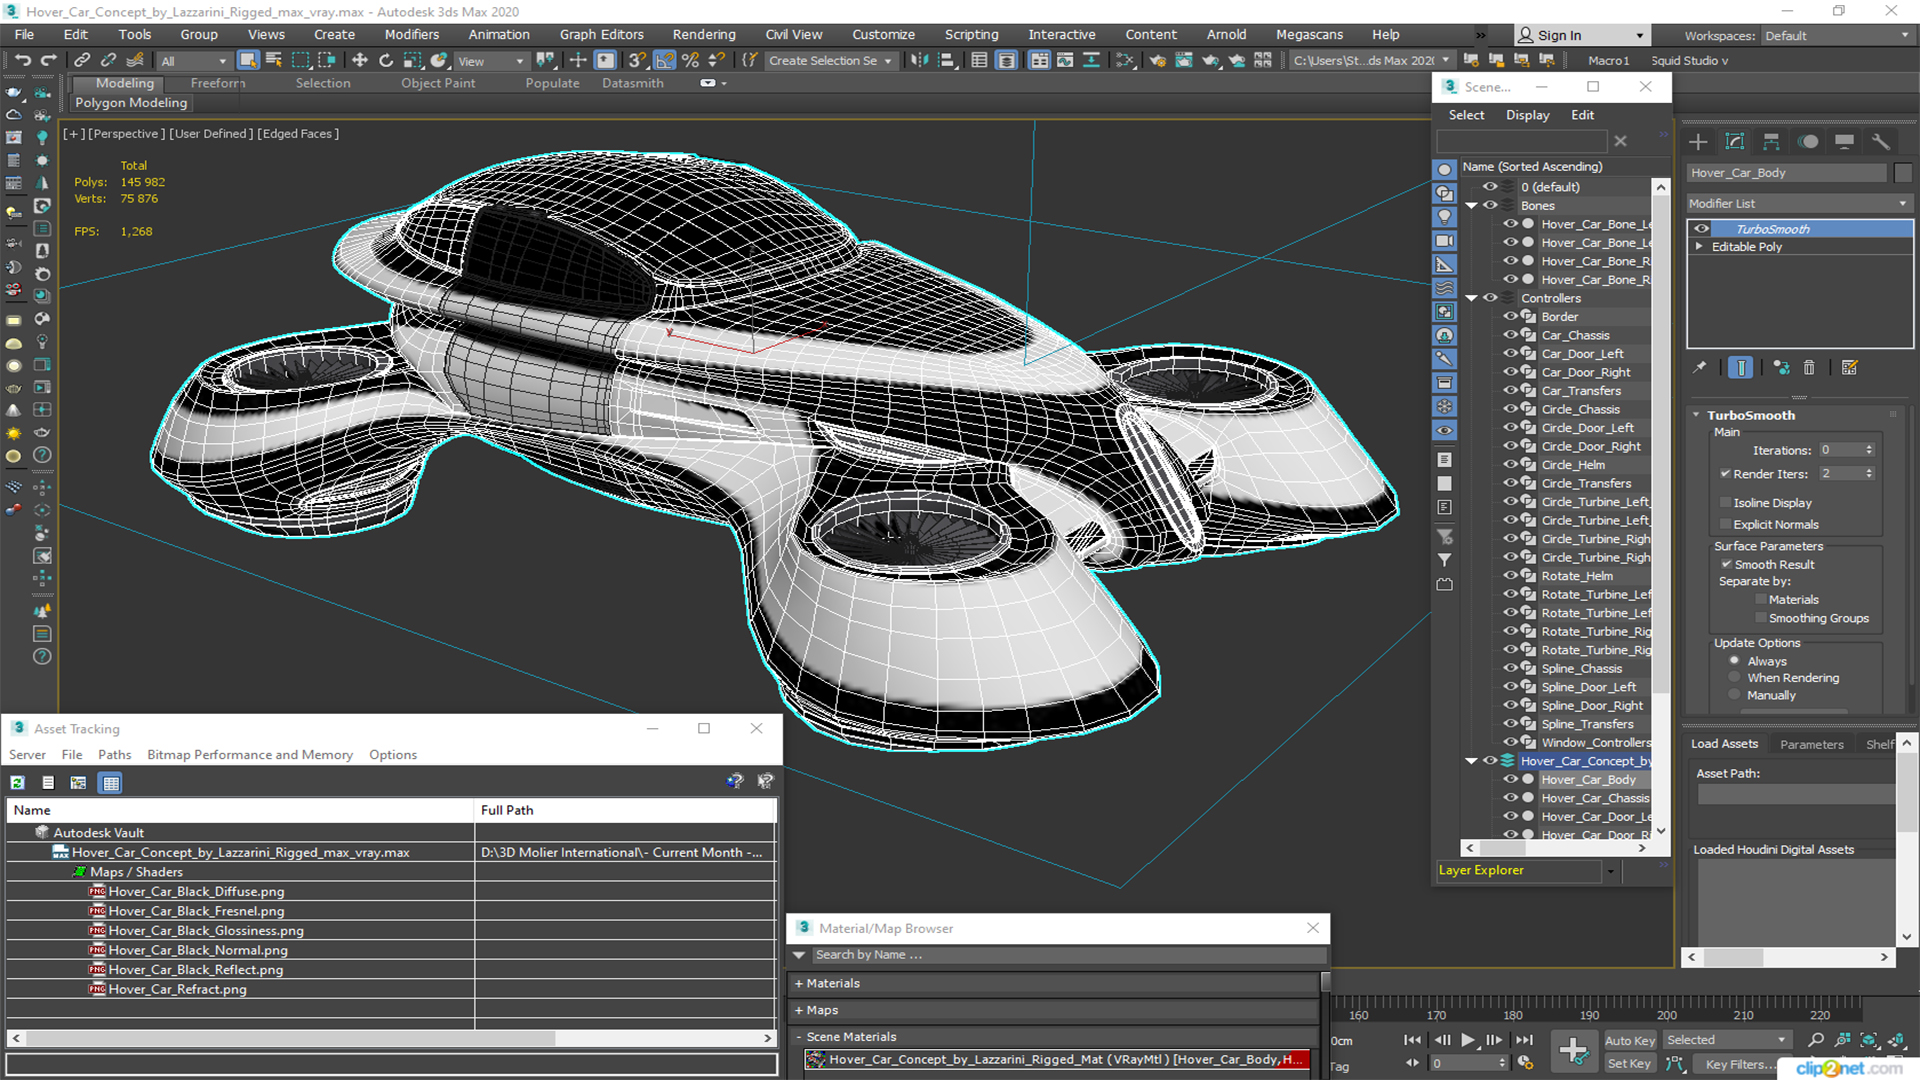
Task: Click Make Unique icon in modifier stack
Action: pyautogui.click(x=1781, y=368)
